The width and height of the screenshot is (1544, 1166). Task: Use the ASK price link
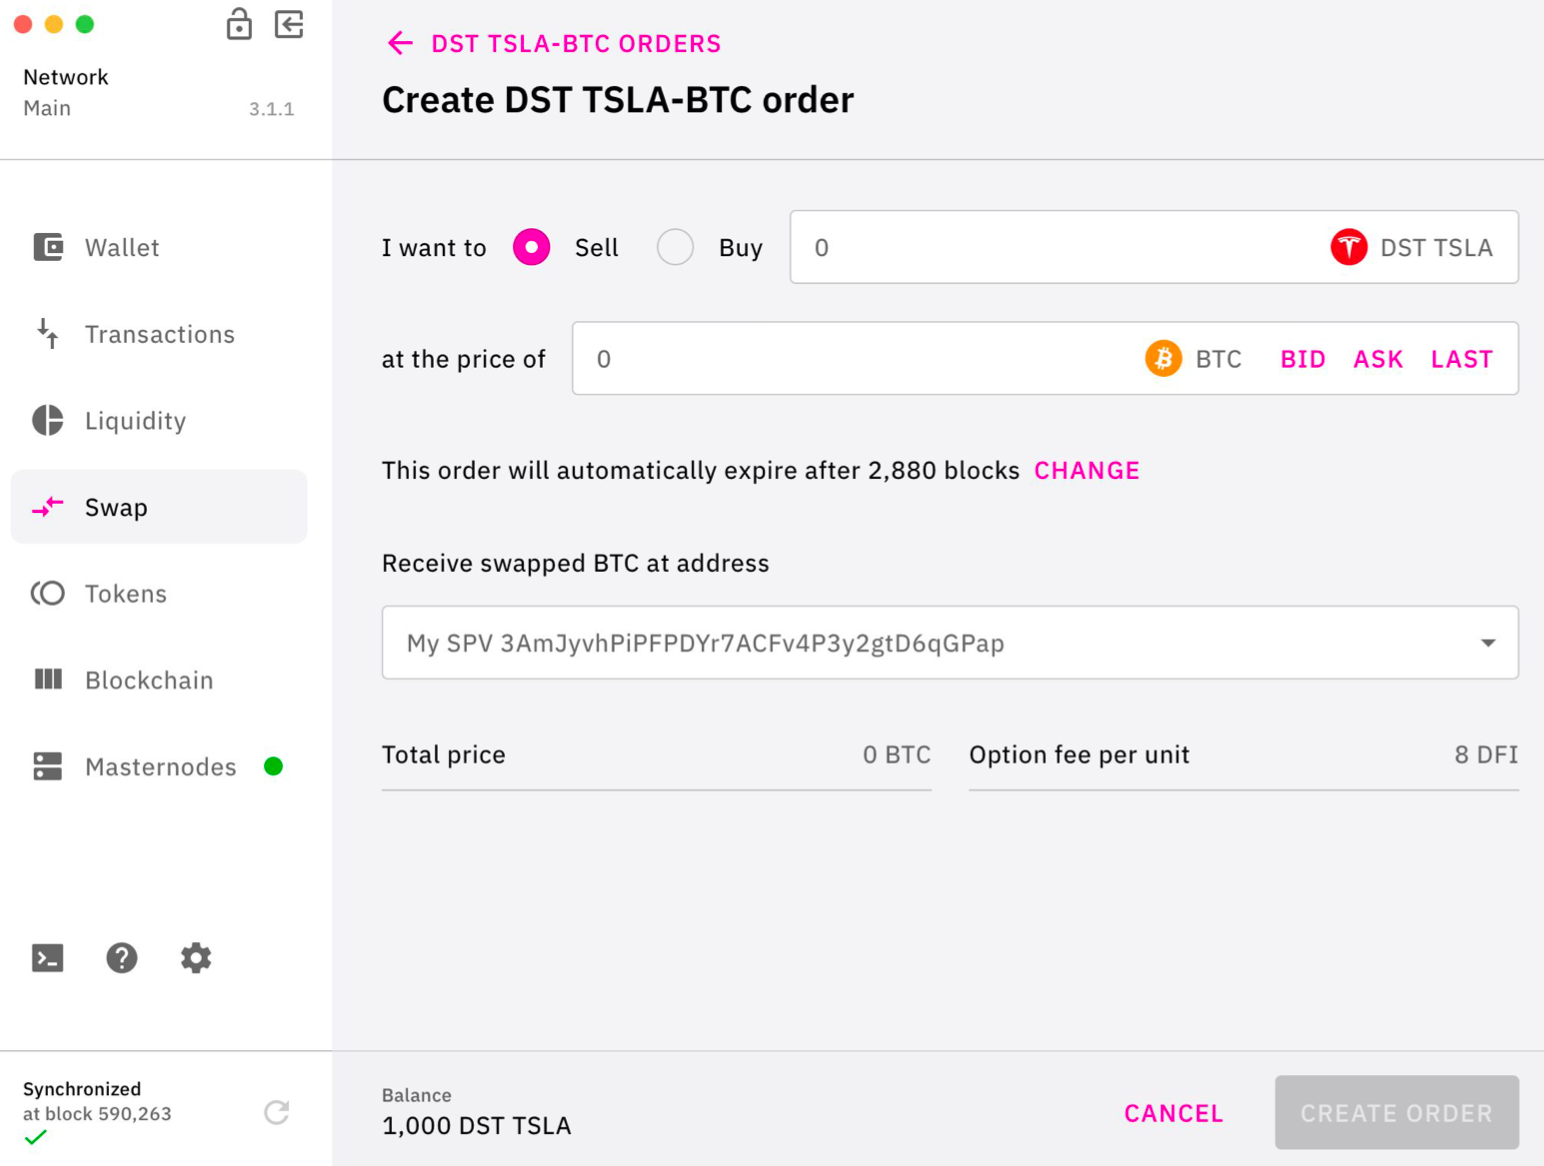tap(1378, 359)
